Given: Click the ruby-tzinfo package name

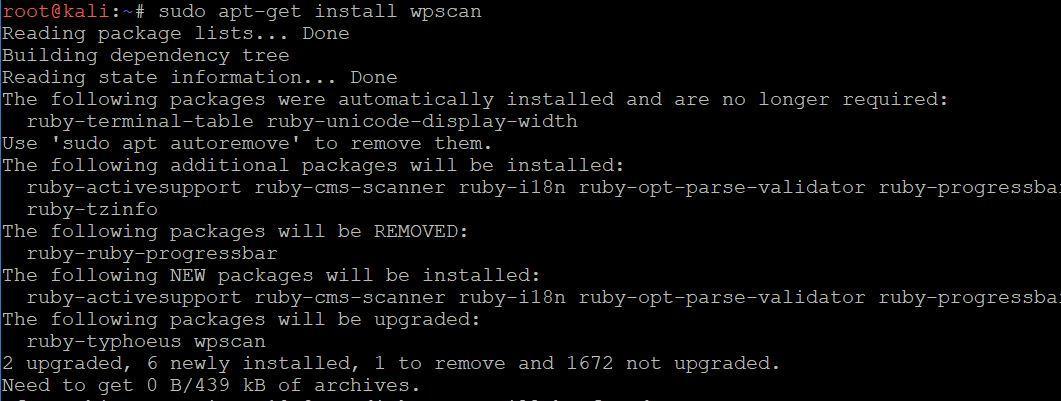Looking at the screenshot, I should [x=92, y=210].
